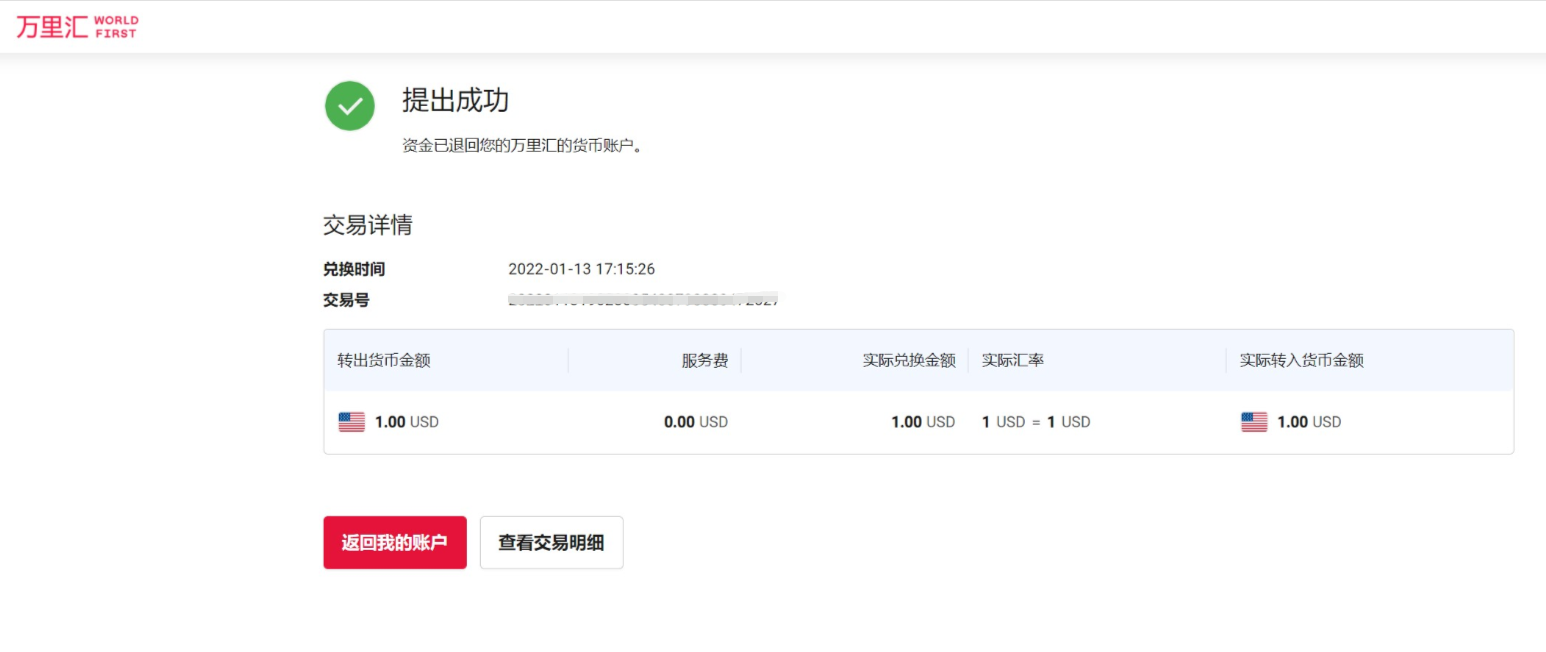1546x652 pixels.
Task: Click the 实际转入货币金额 column header
Action: [x=1301, y=360]
